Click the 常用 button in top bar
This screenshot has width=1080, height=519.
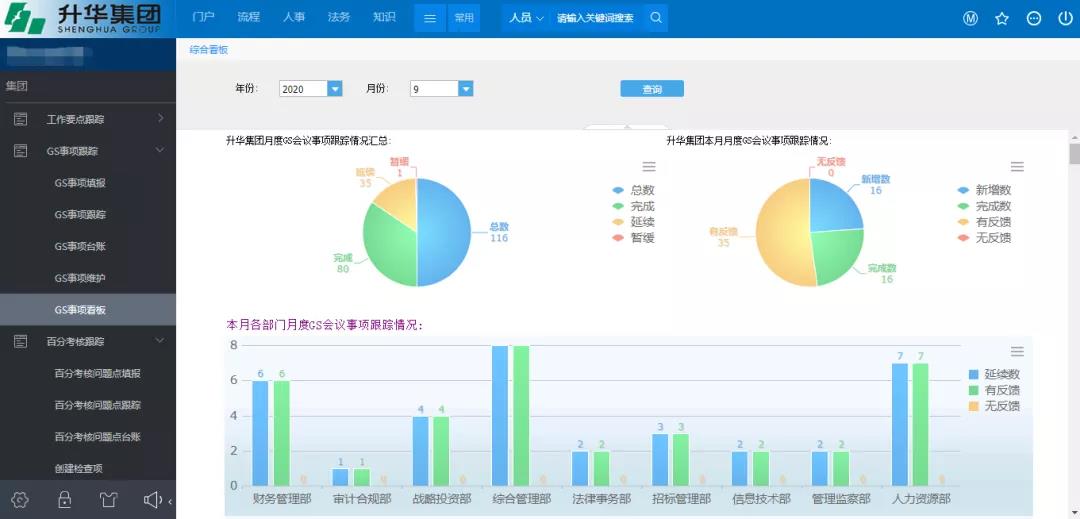tap(464, 18)
